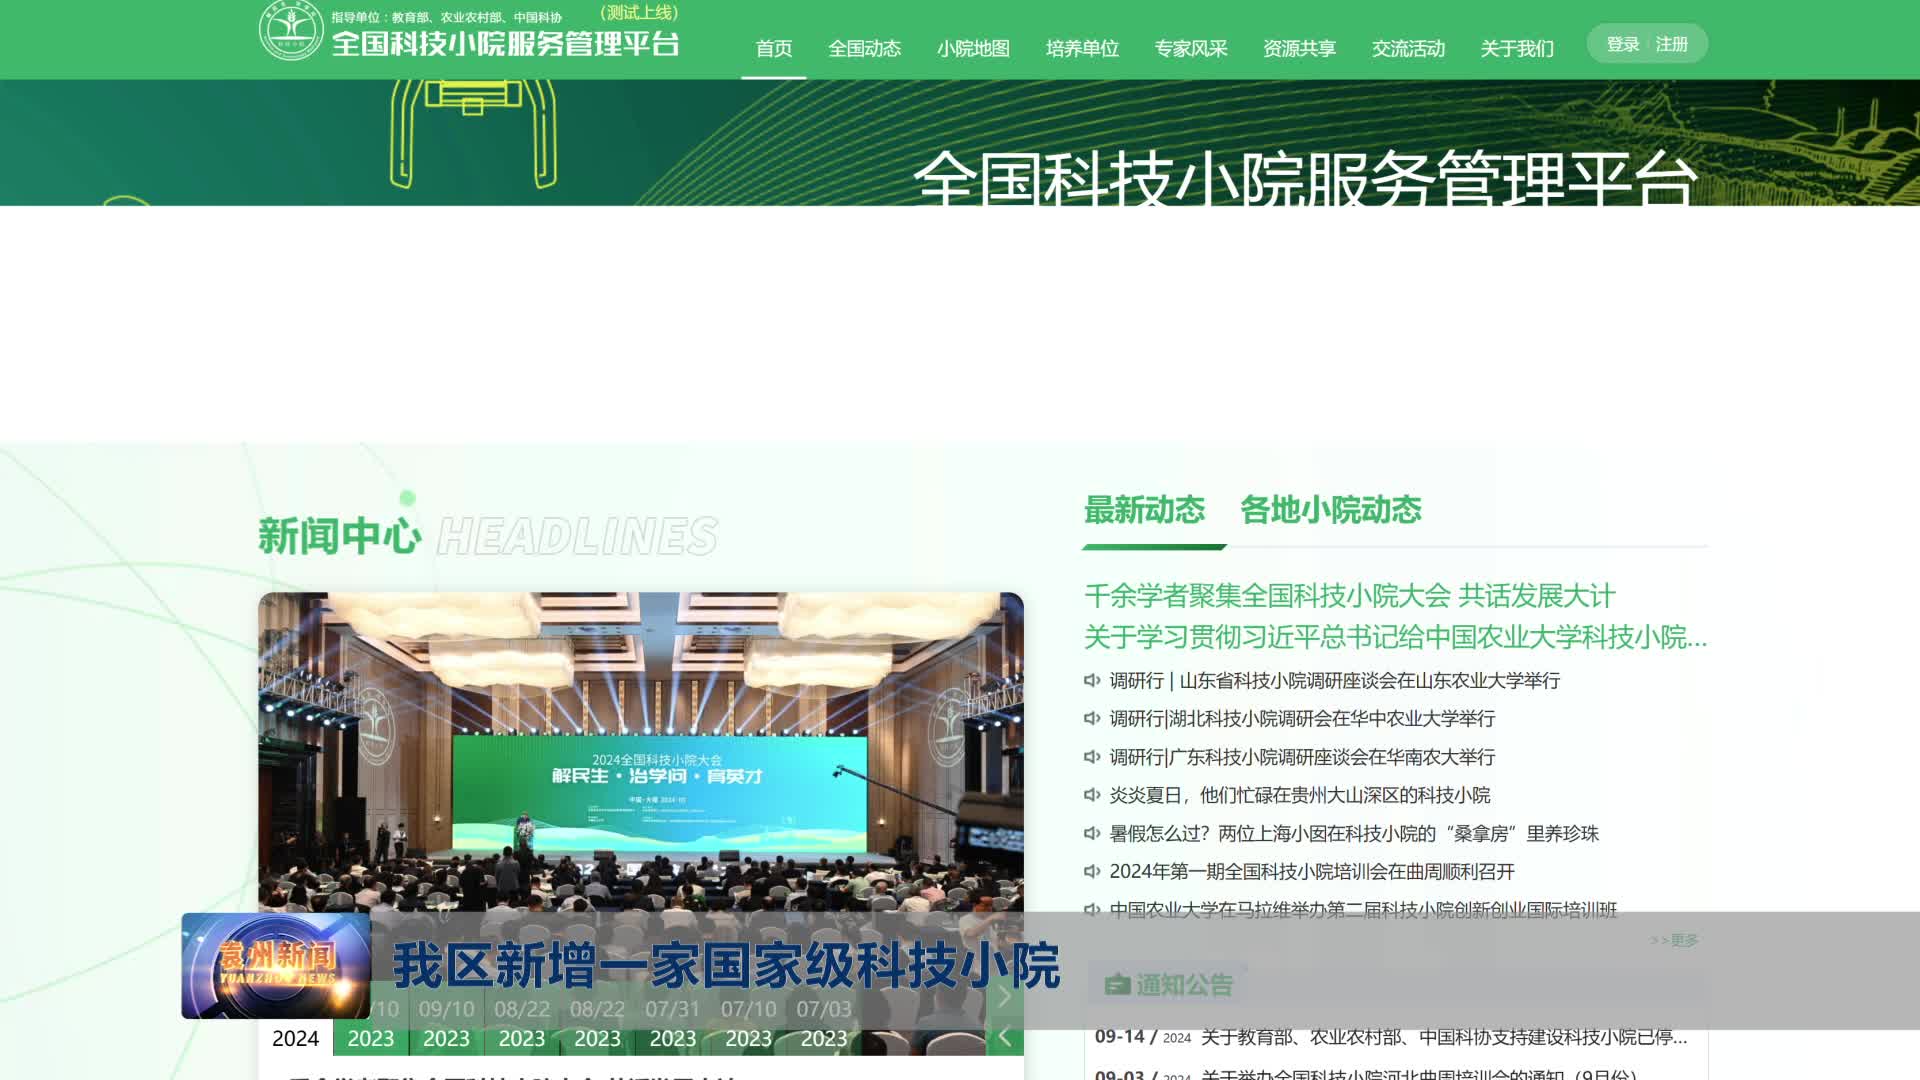This screenshot has height=1080, width=1920.
Task: Click the 登录 login button
Action: [1623, 44]
